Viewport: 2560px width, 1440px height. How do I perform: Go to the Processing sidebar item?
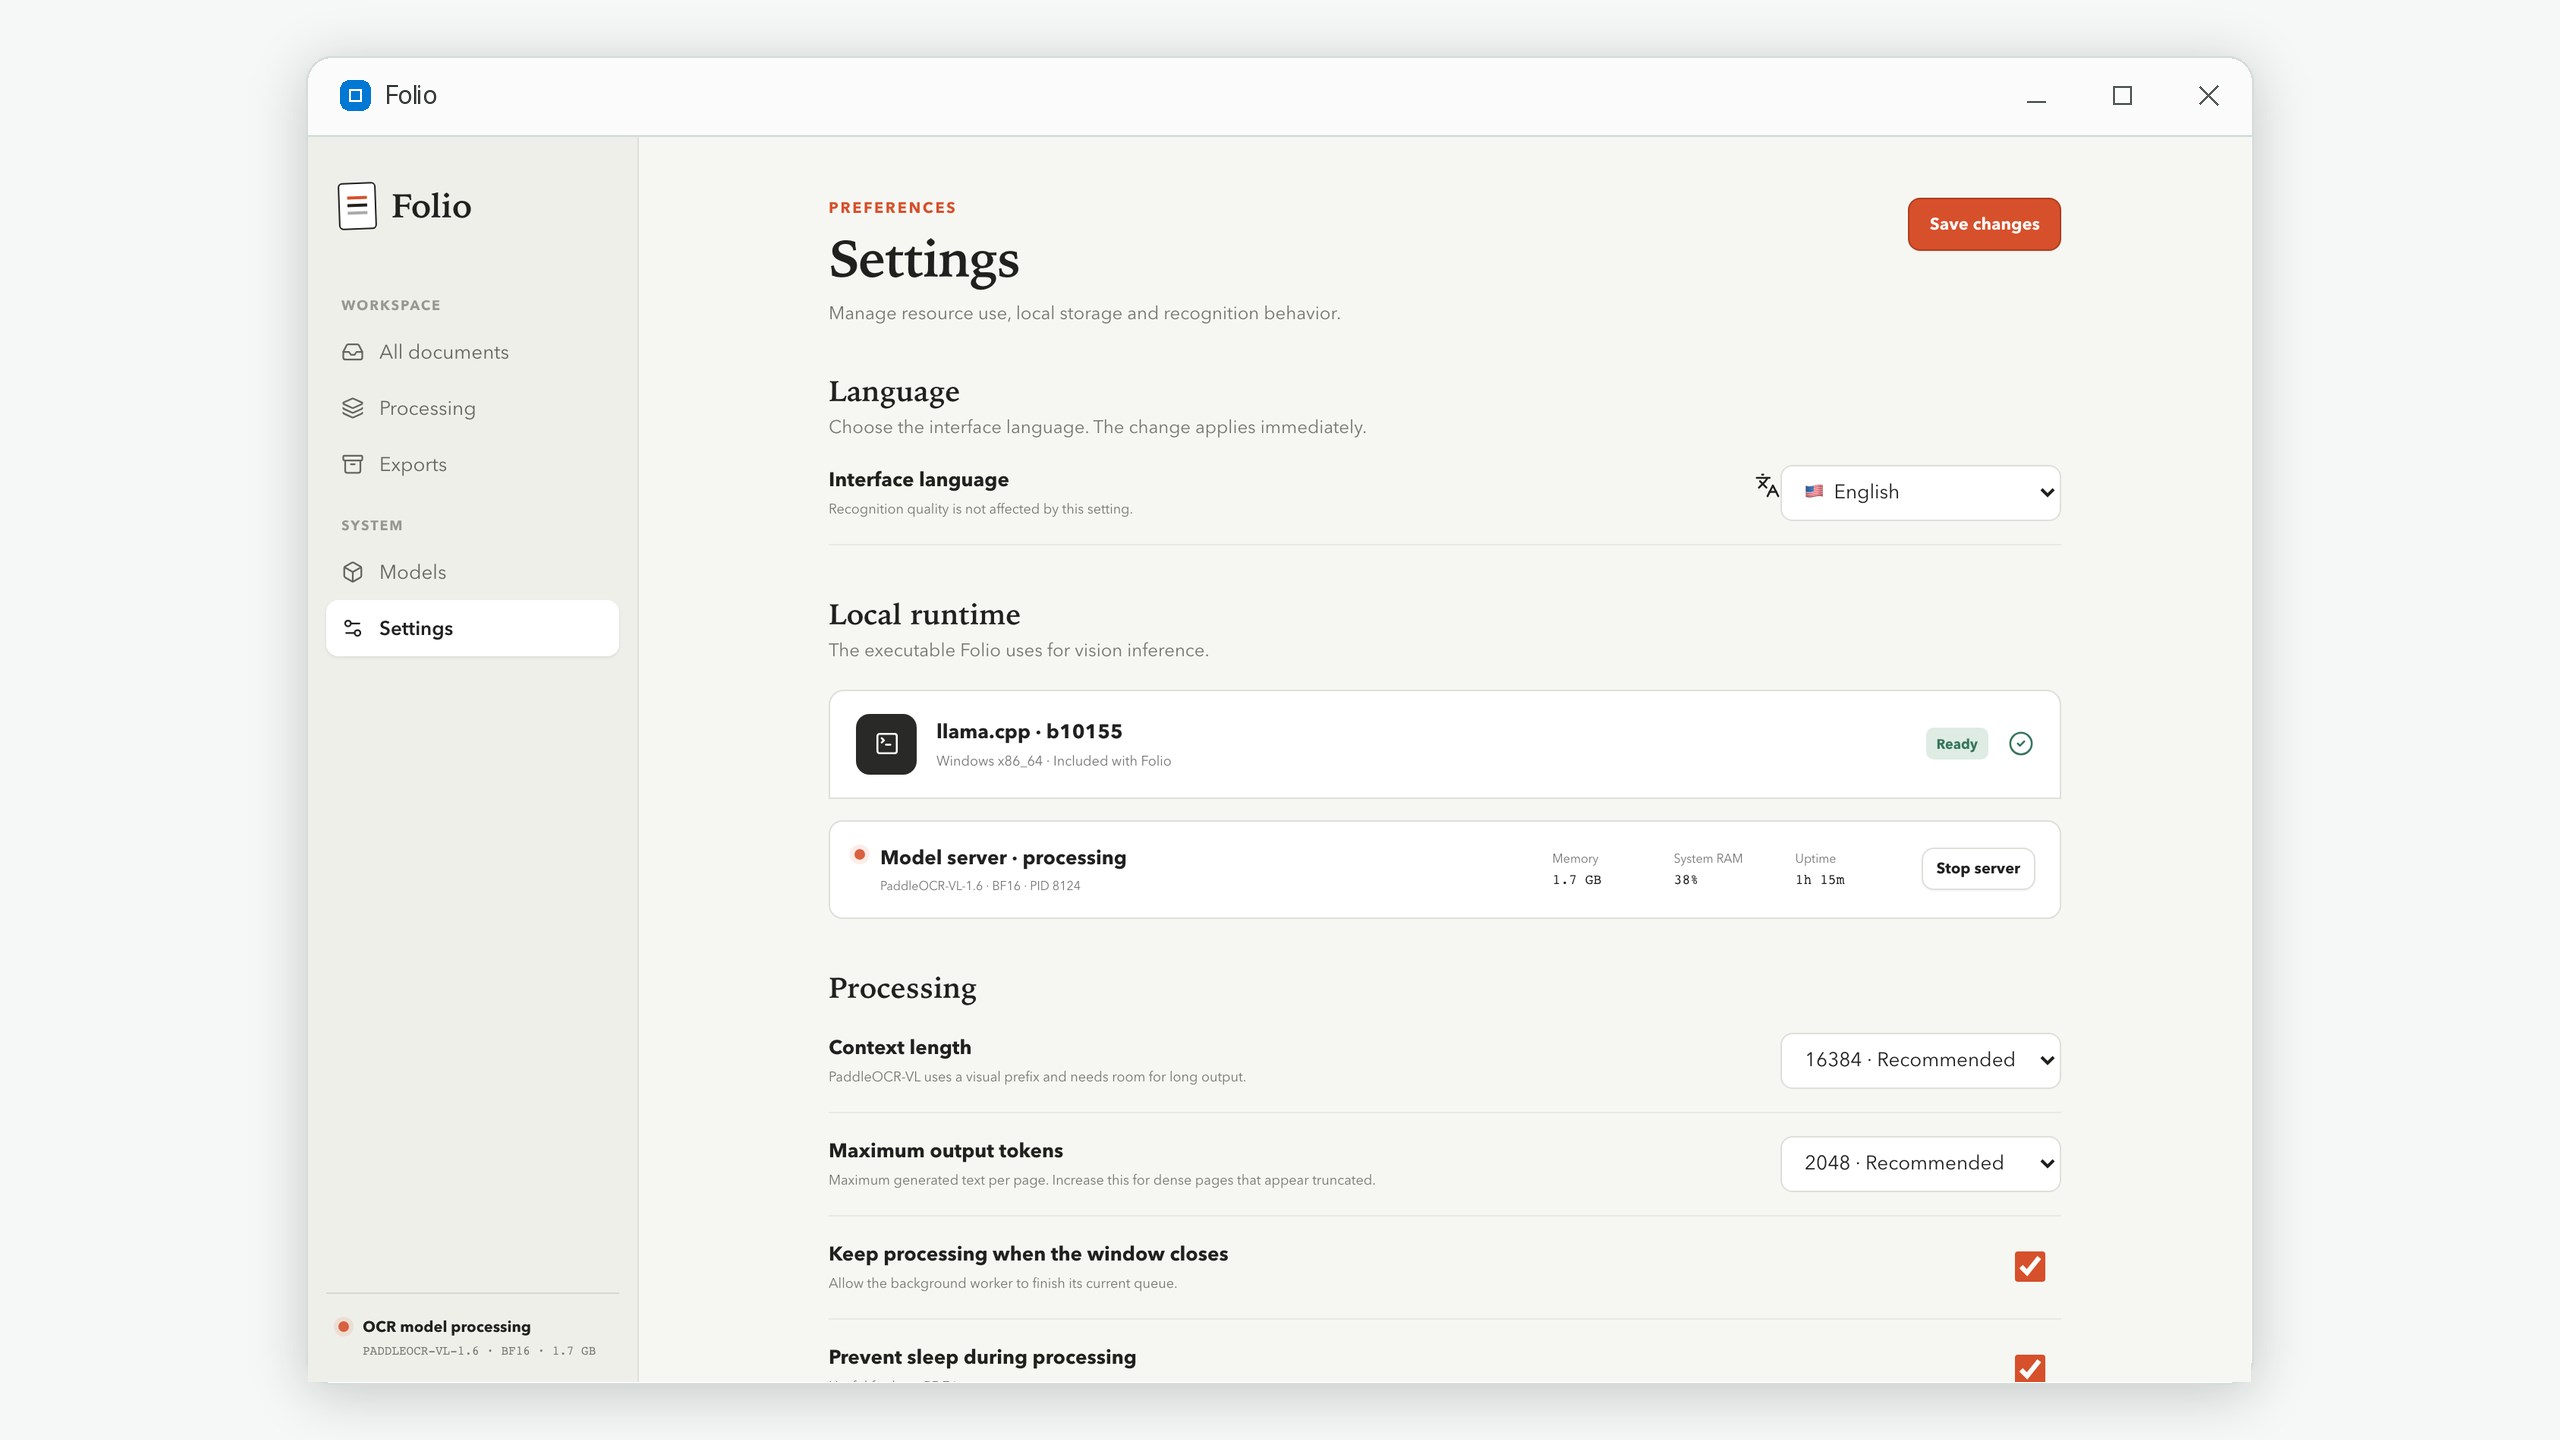point(472,408)
